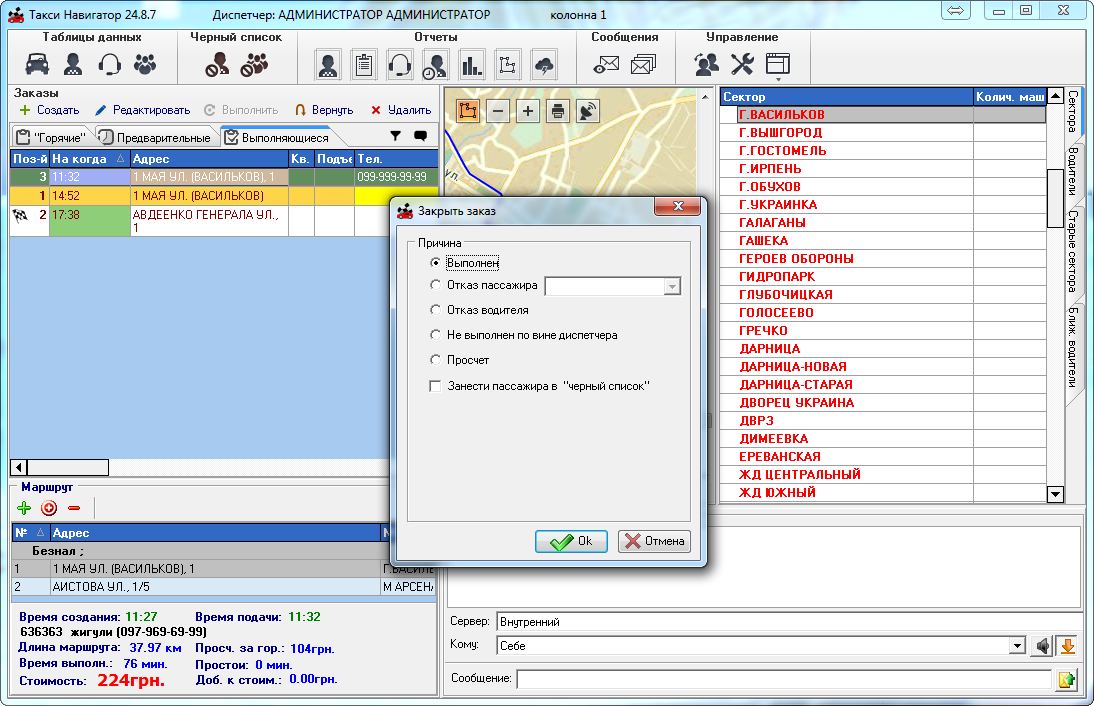Open the 'Водители' side tab
Screen dimensions: 1094x706
tap(1072, 172)
